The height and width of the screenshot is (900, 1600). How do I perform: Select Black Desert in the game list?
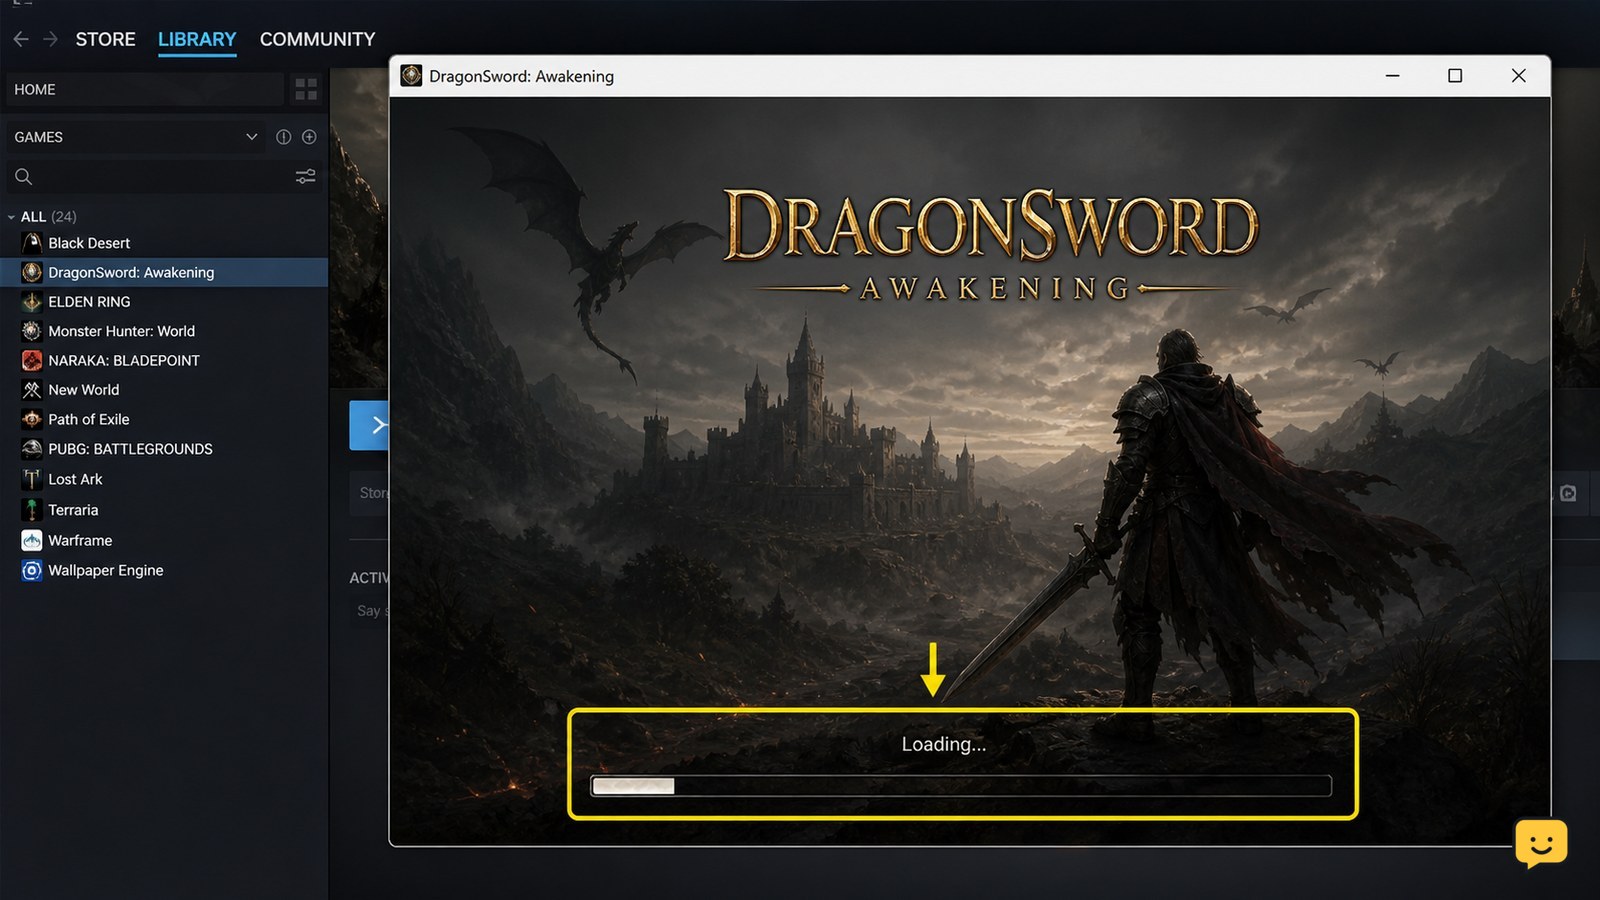164,243
